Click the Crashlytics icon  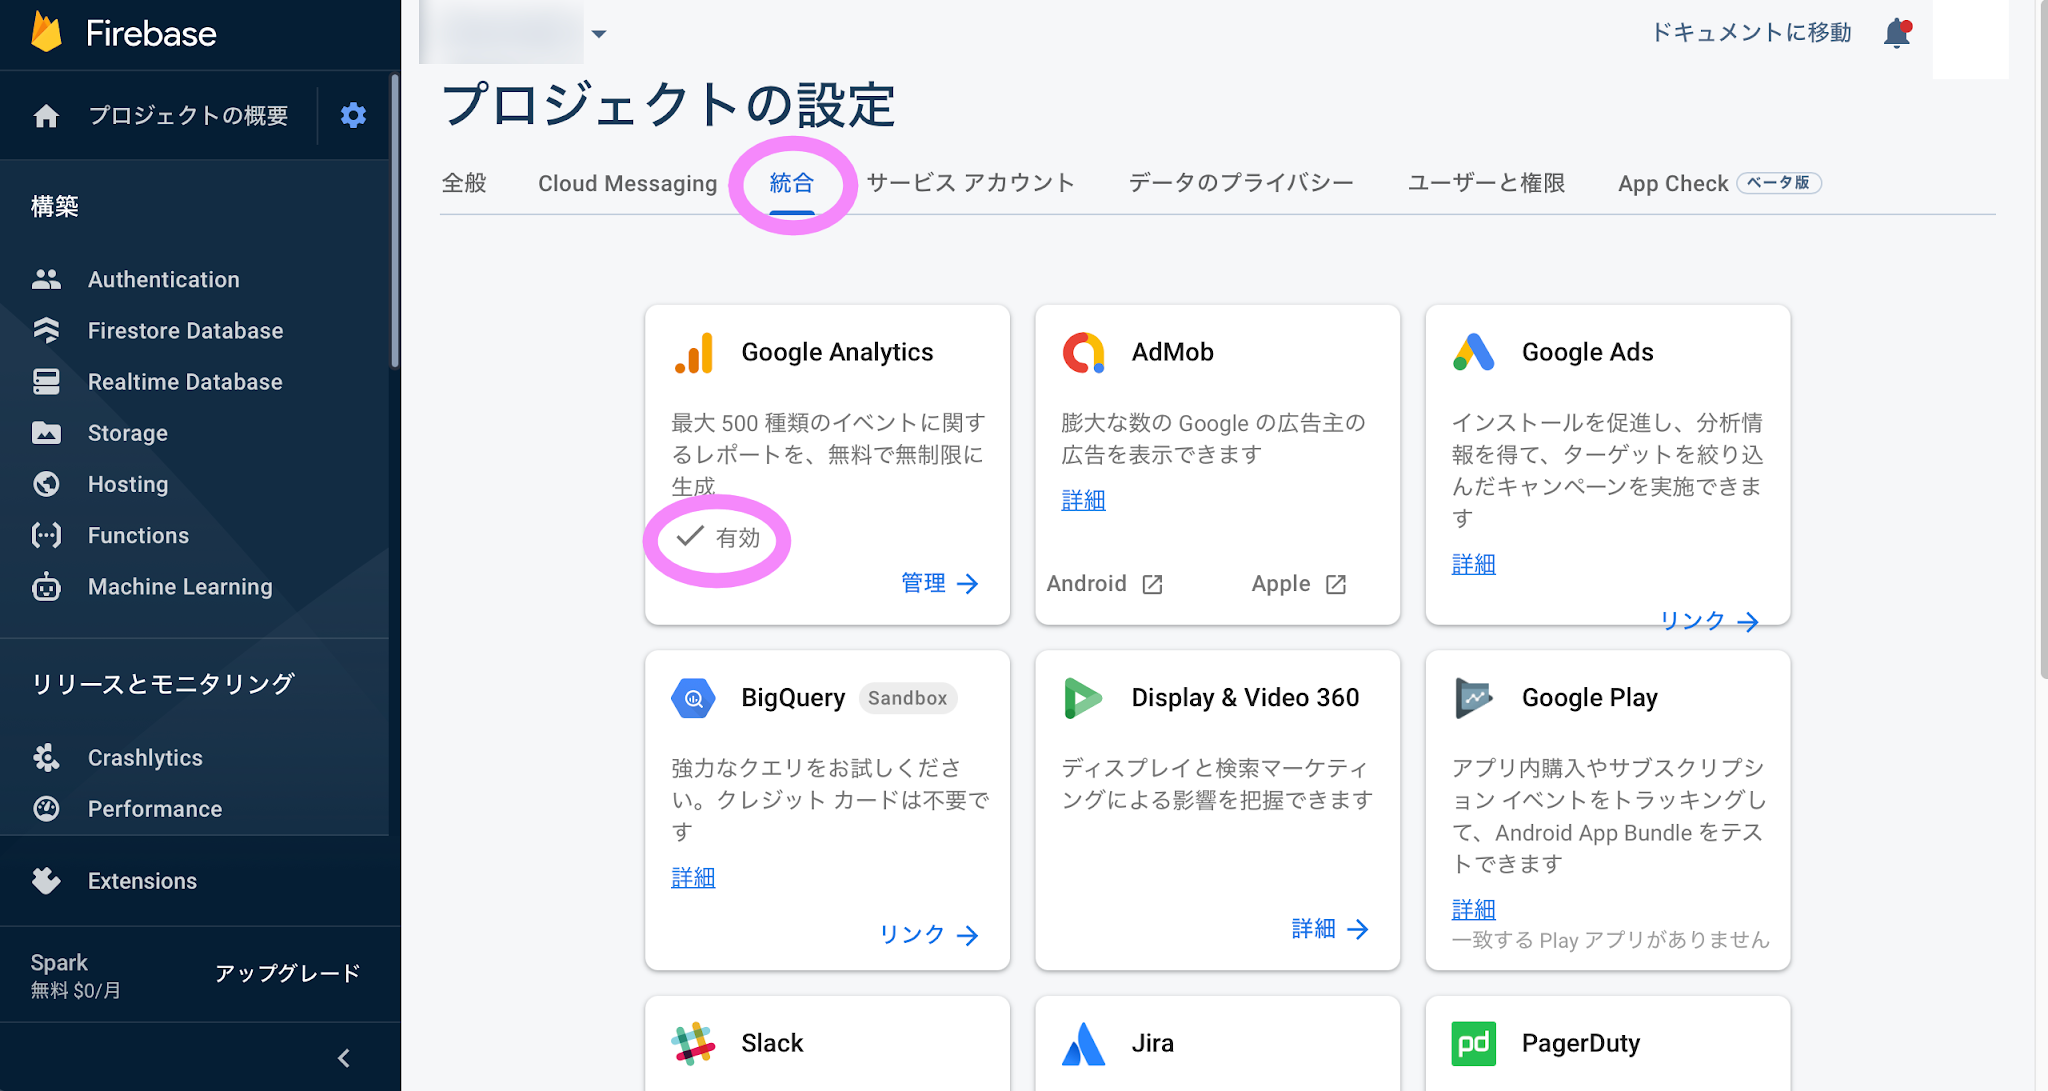click(46, 757)
